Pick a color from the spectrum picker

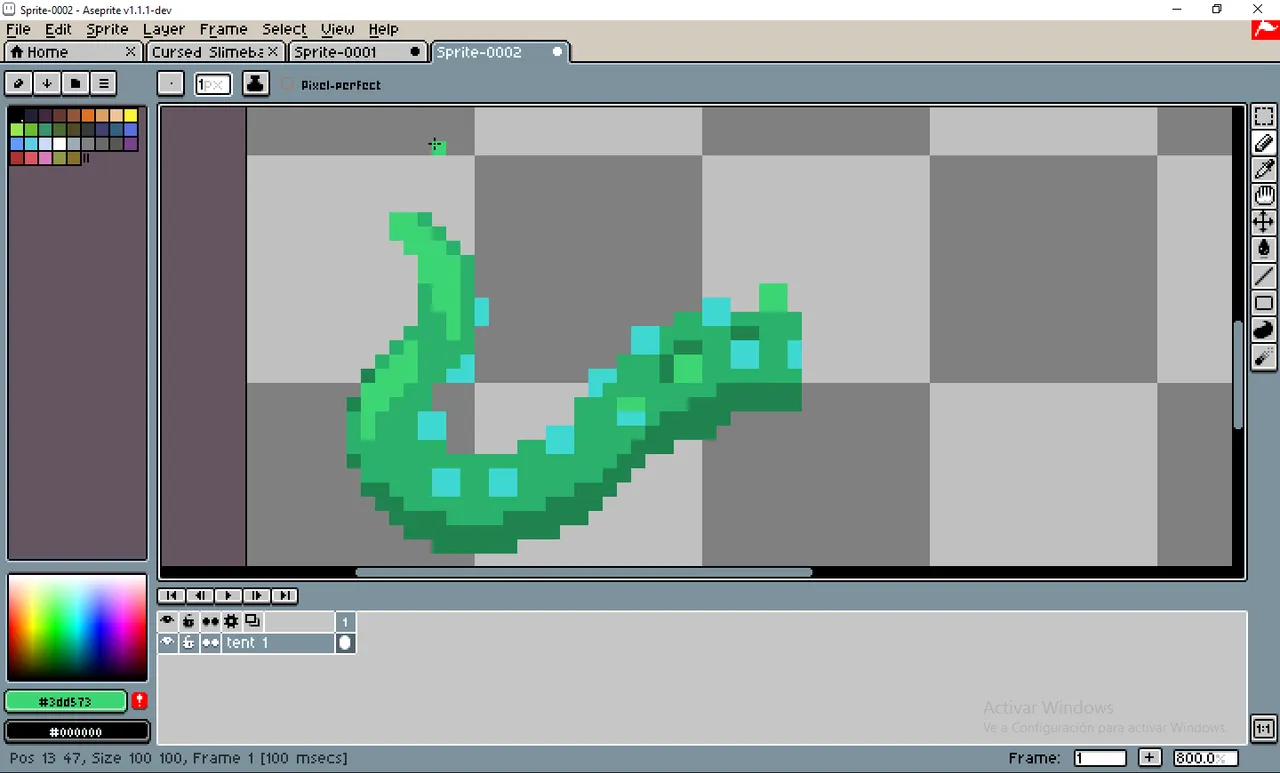pos(77,627)
